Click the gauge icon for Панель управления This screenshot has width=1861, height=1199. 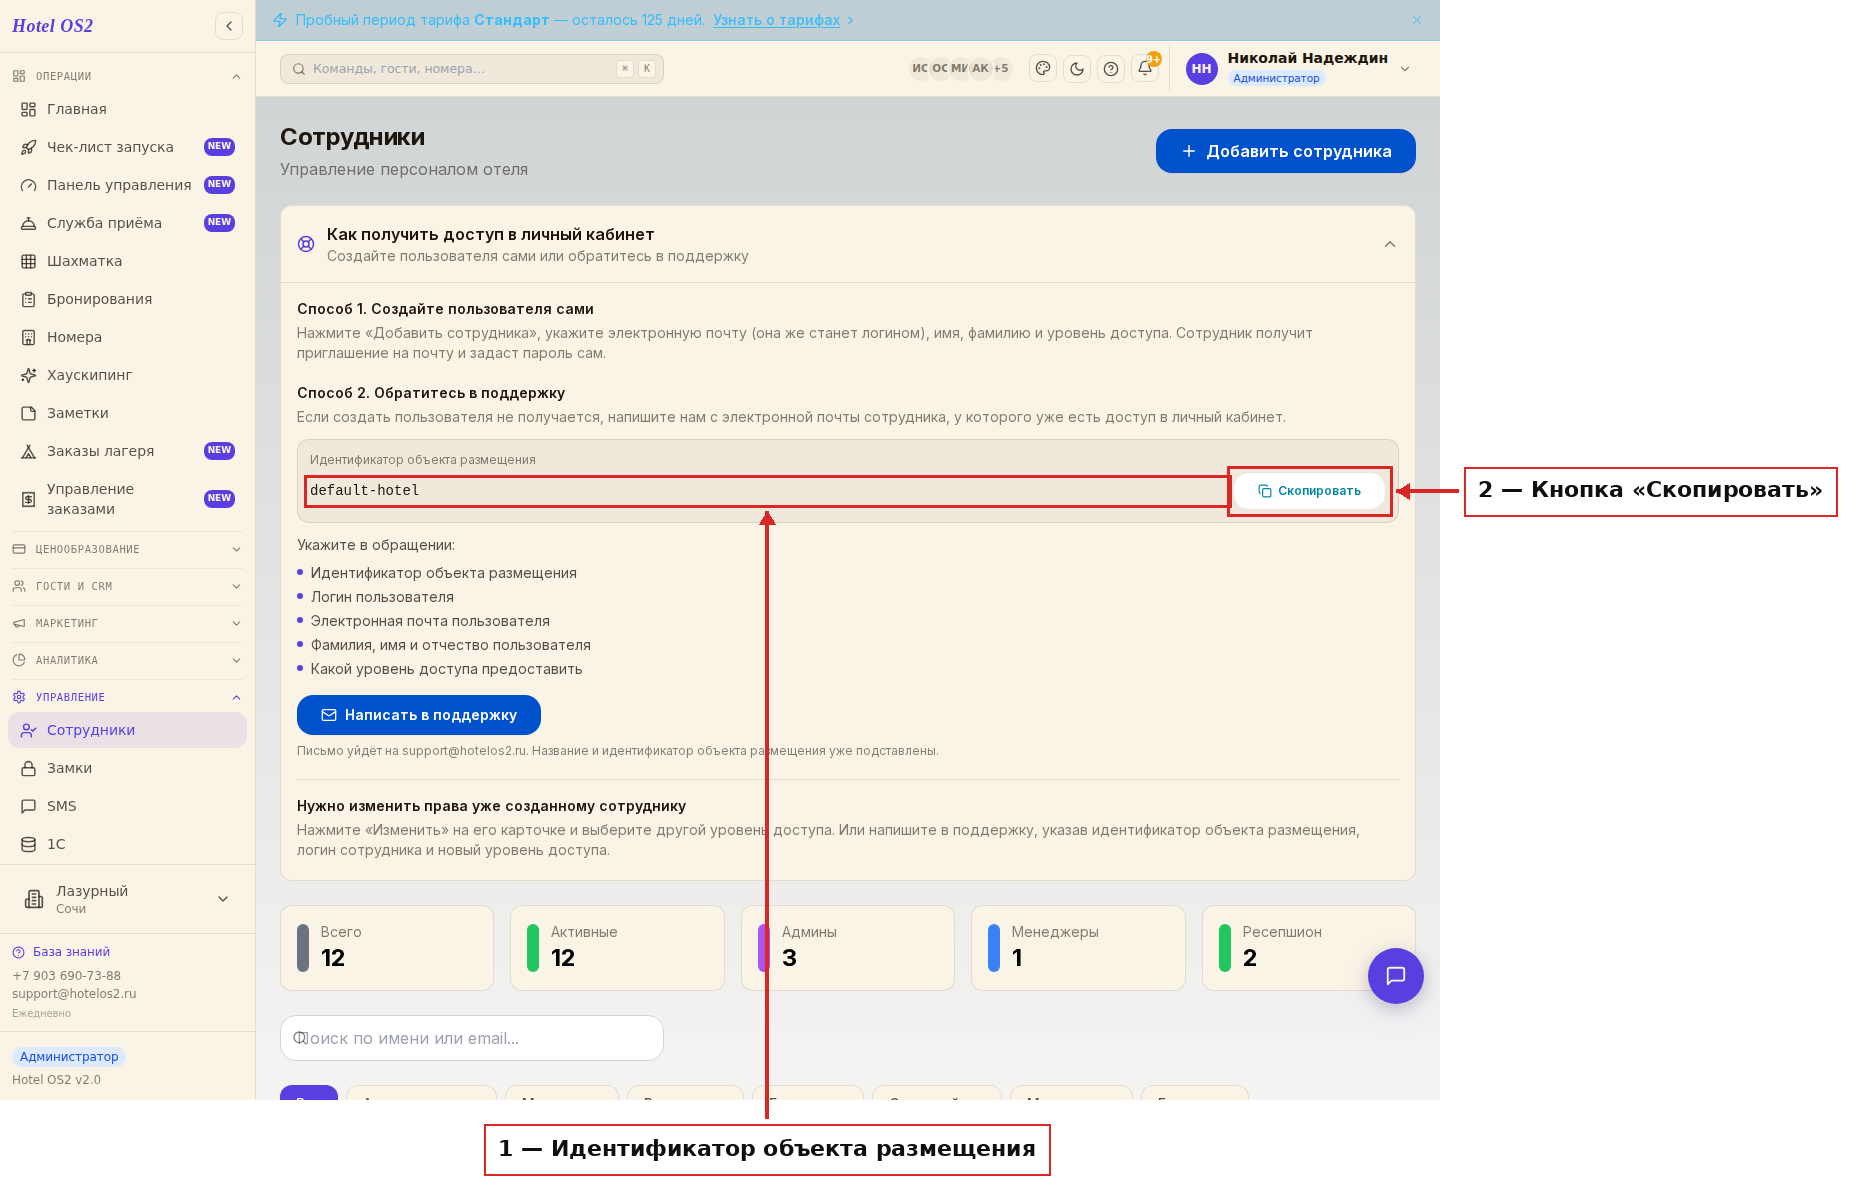coord(29,185)
